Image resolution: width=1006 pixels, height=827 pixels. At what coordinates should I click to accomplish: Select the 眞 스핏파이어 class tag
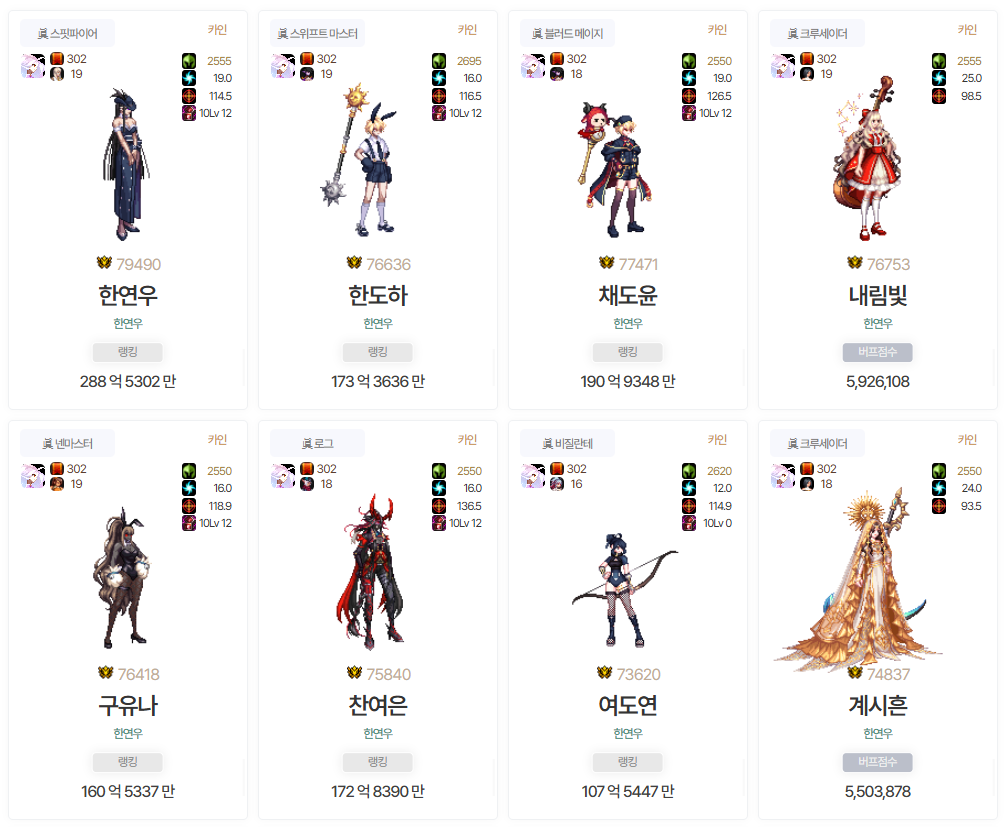tap(67, 33)
